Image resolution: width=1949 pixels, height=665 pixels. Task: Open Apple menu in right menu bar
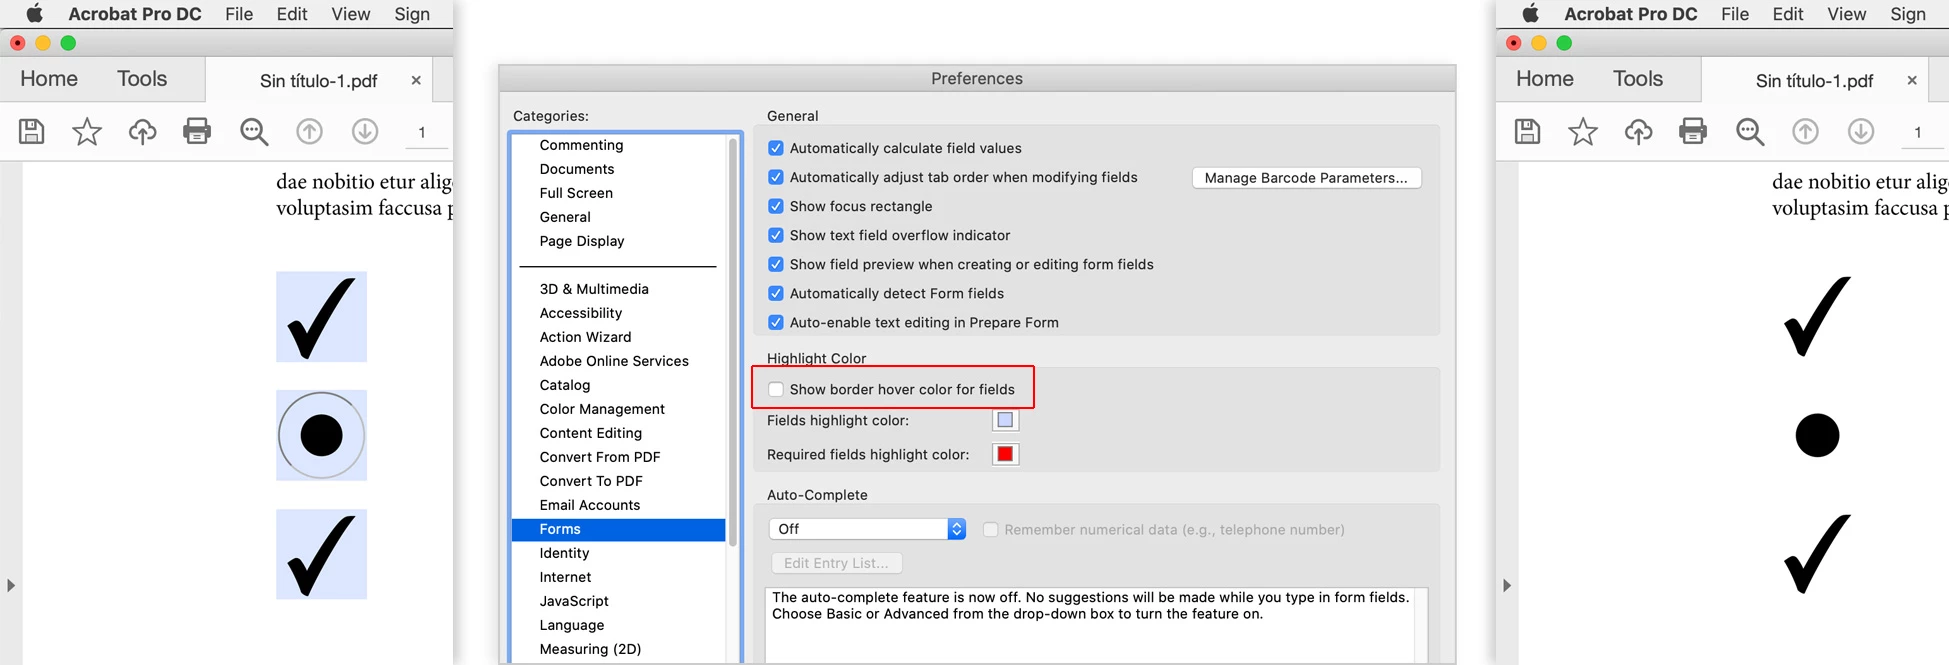click(1531, 13)
